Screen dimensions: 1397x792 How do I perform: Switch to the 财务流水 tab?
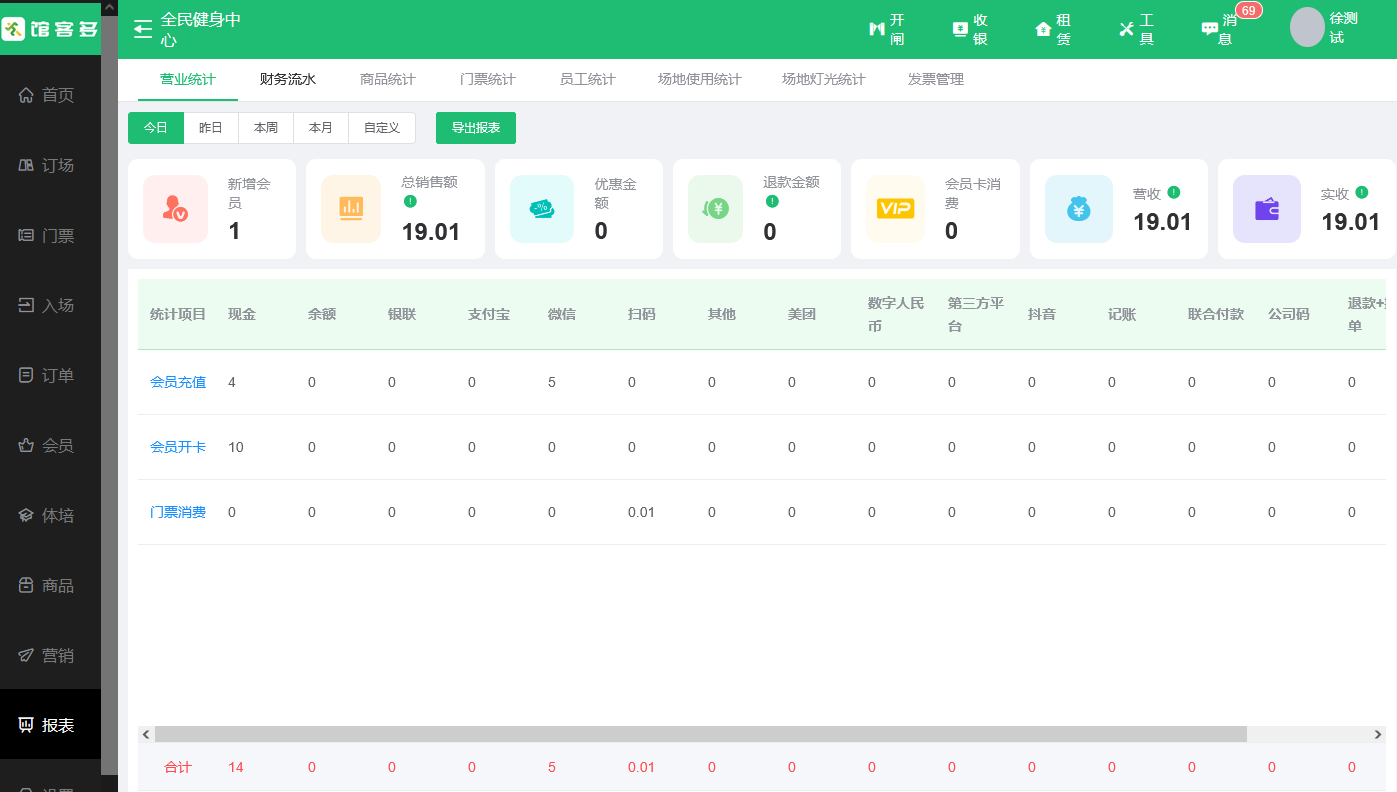tap(288, 79)
